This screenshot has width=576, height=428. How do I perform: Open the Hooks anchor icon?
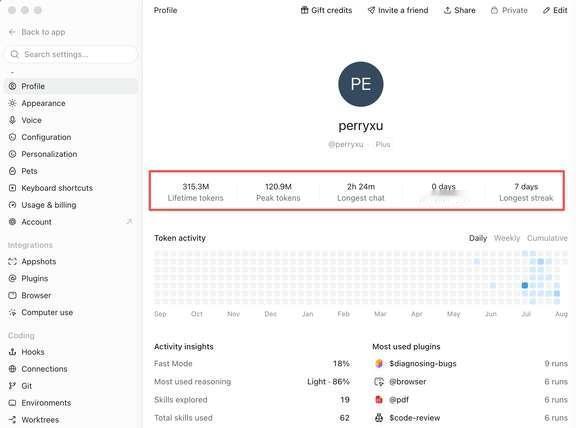pos(12,352)
